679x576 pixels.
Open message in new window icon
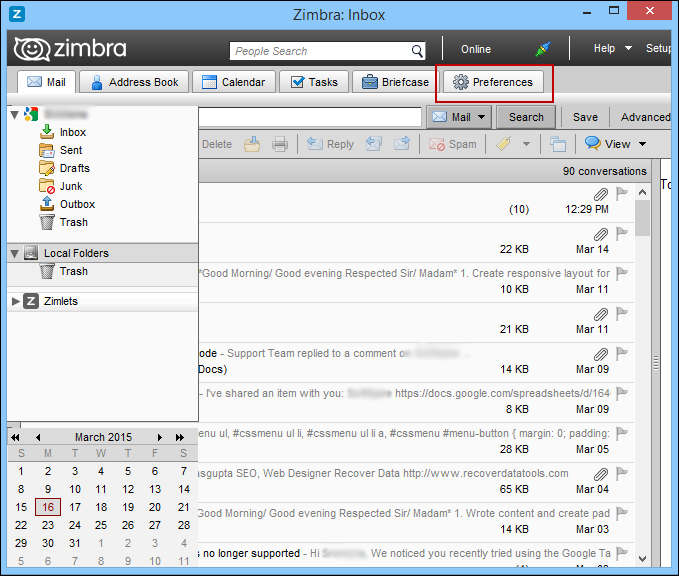coord(557,144)
